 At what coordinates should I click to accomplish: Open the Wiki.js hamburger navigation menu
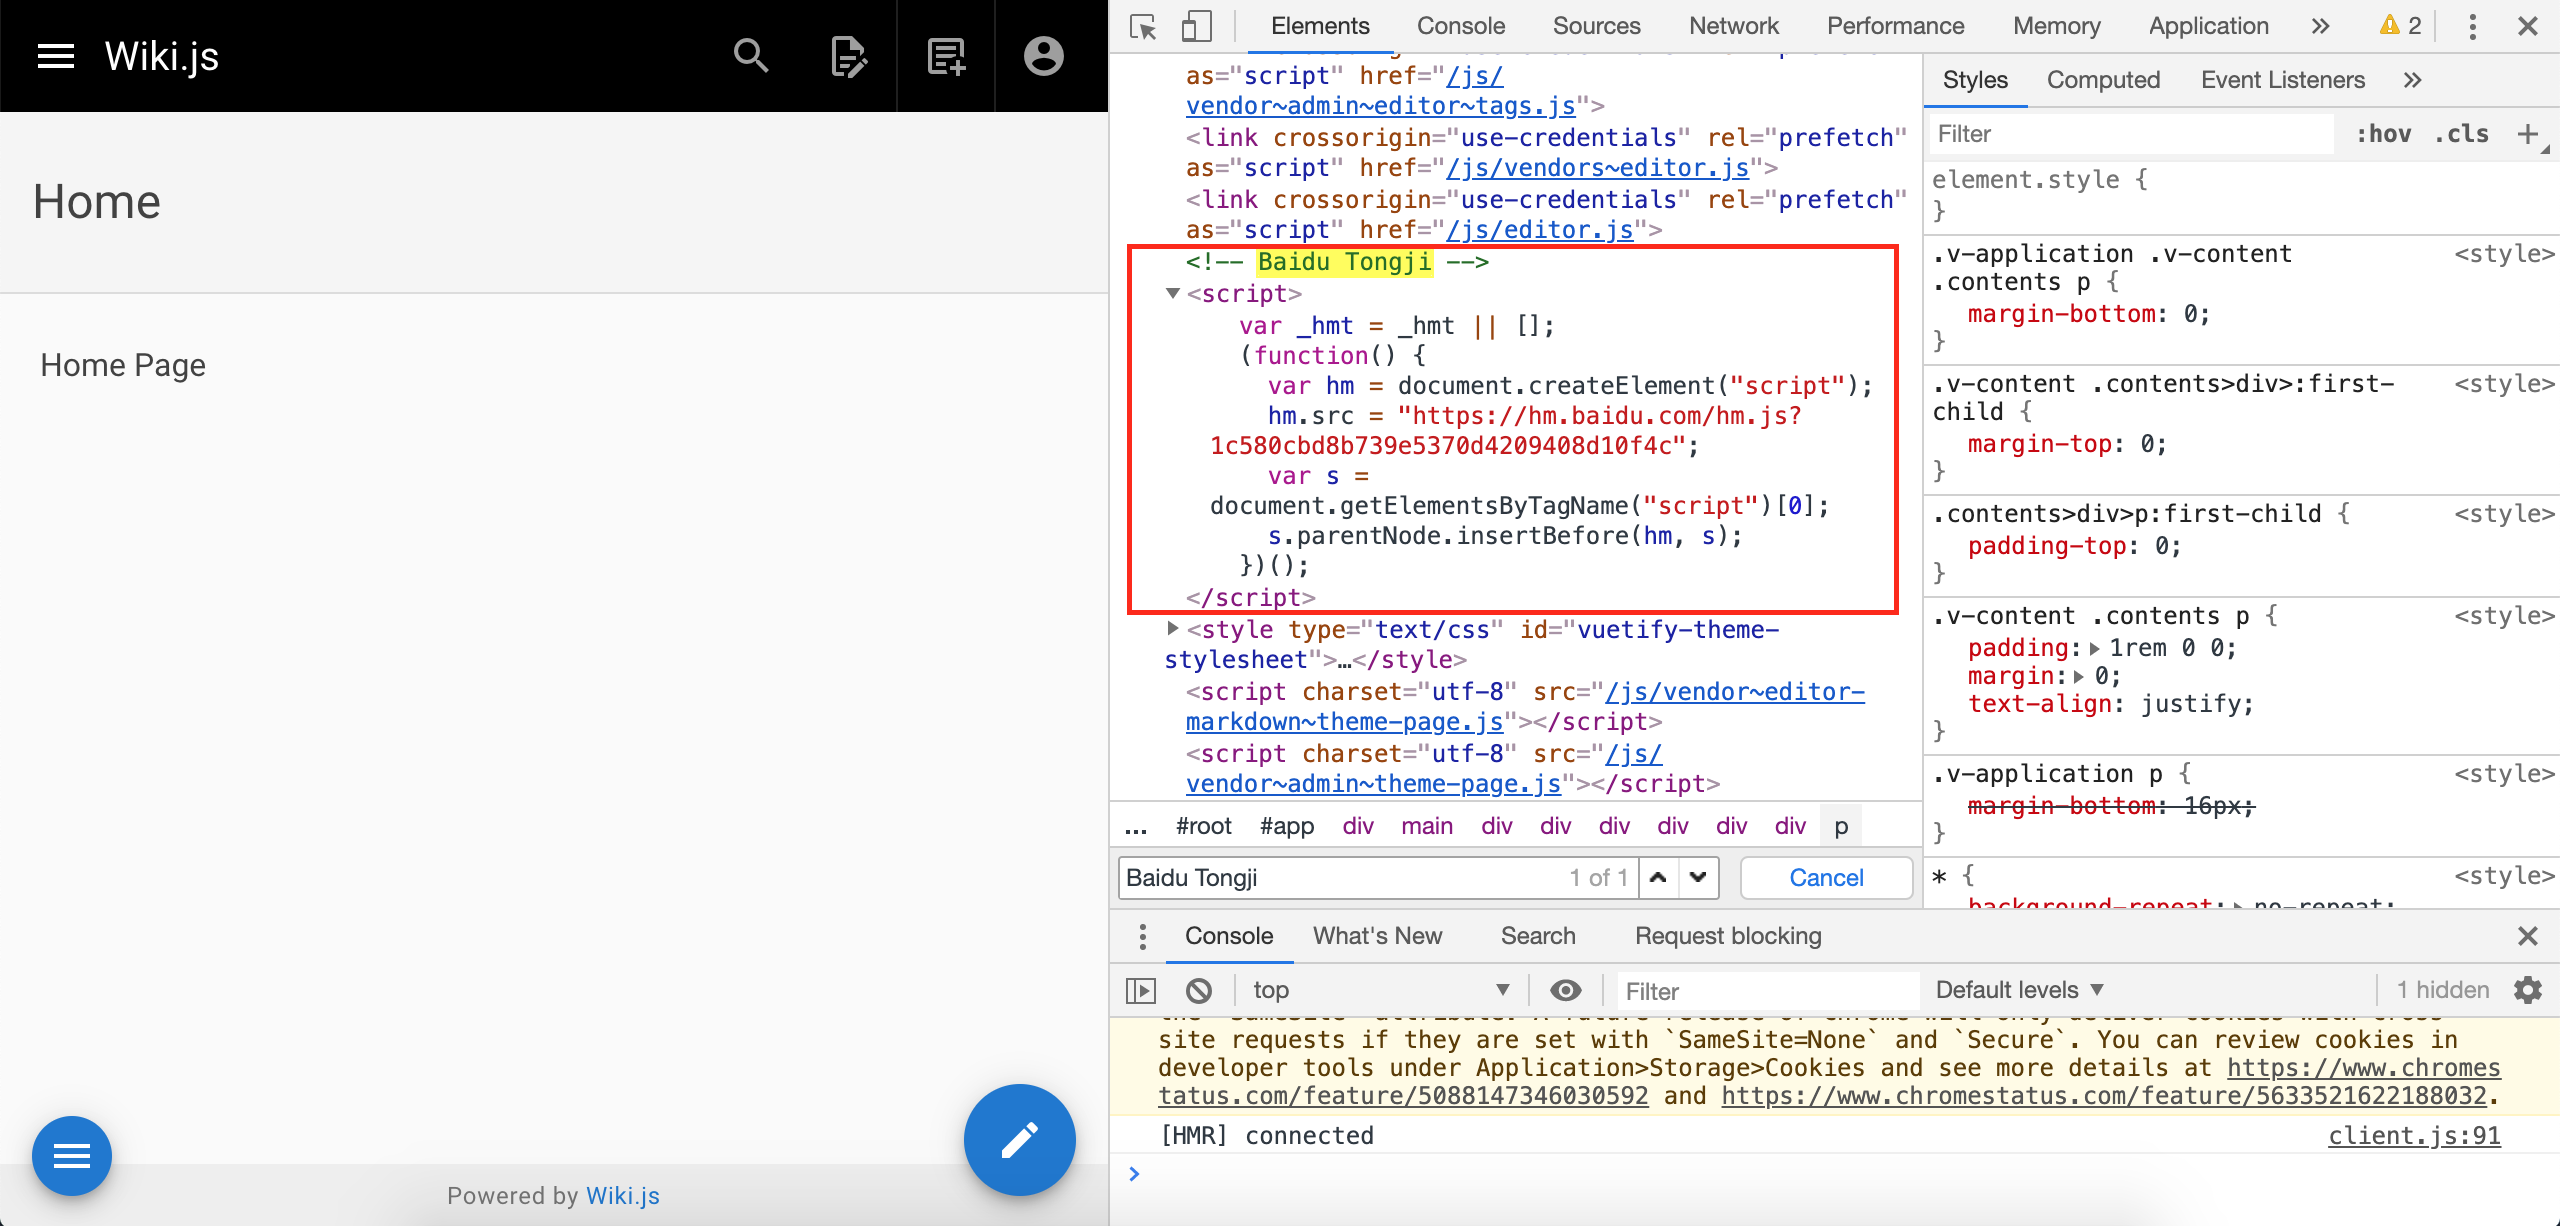56,57
